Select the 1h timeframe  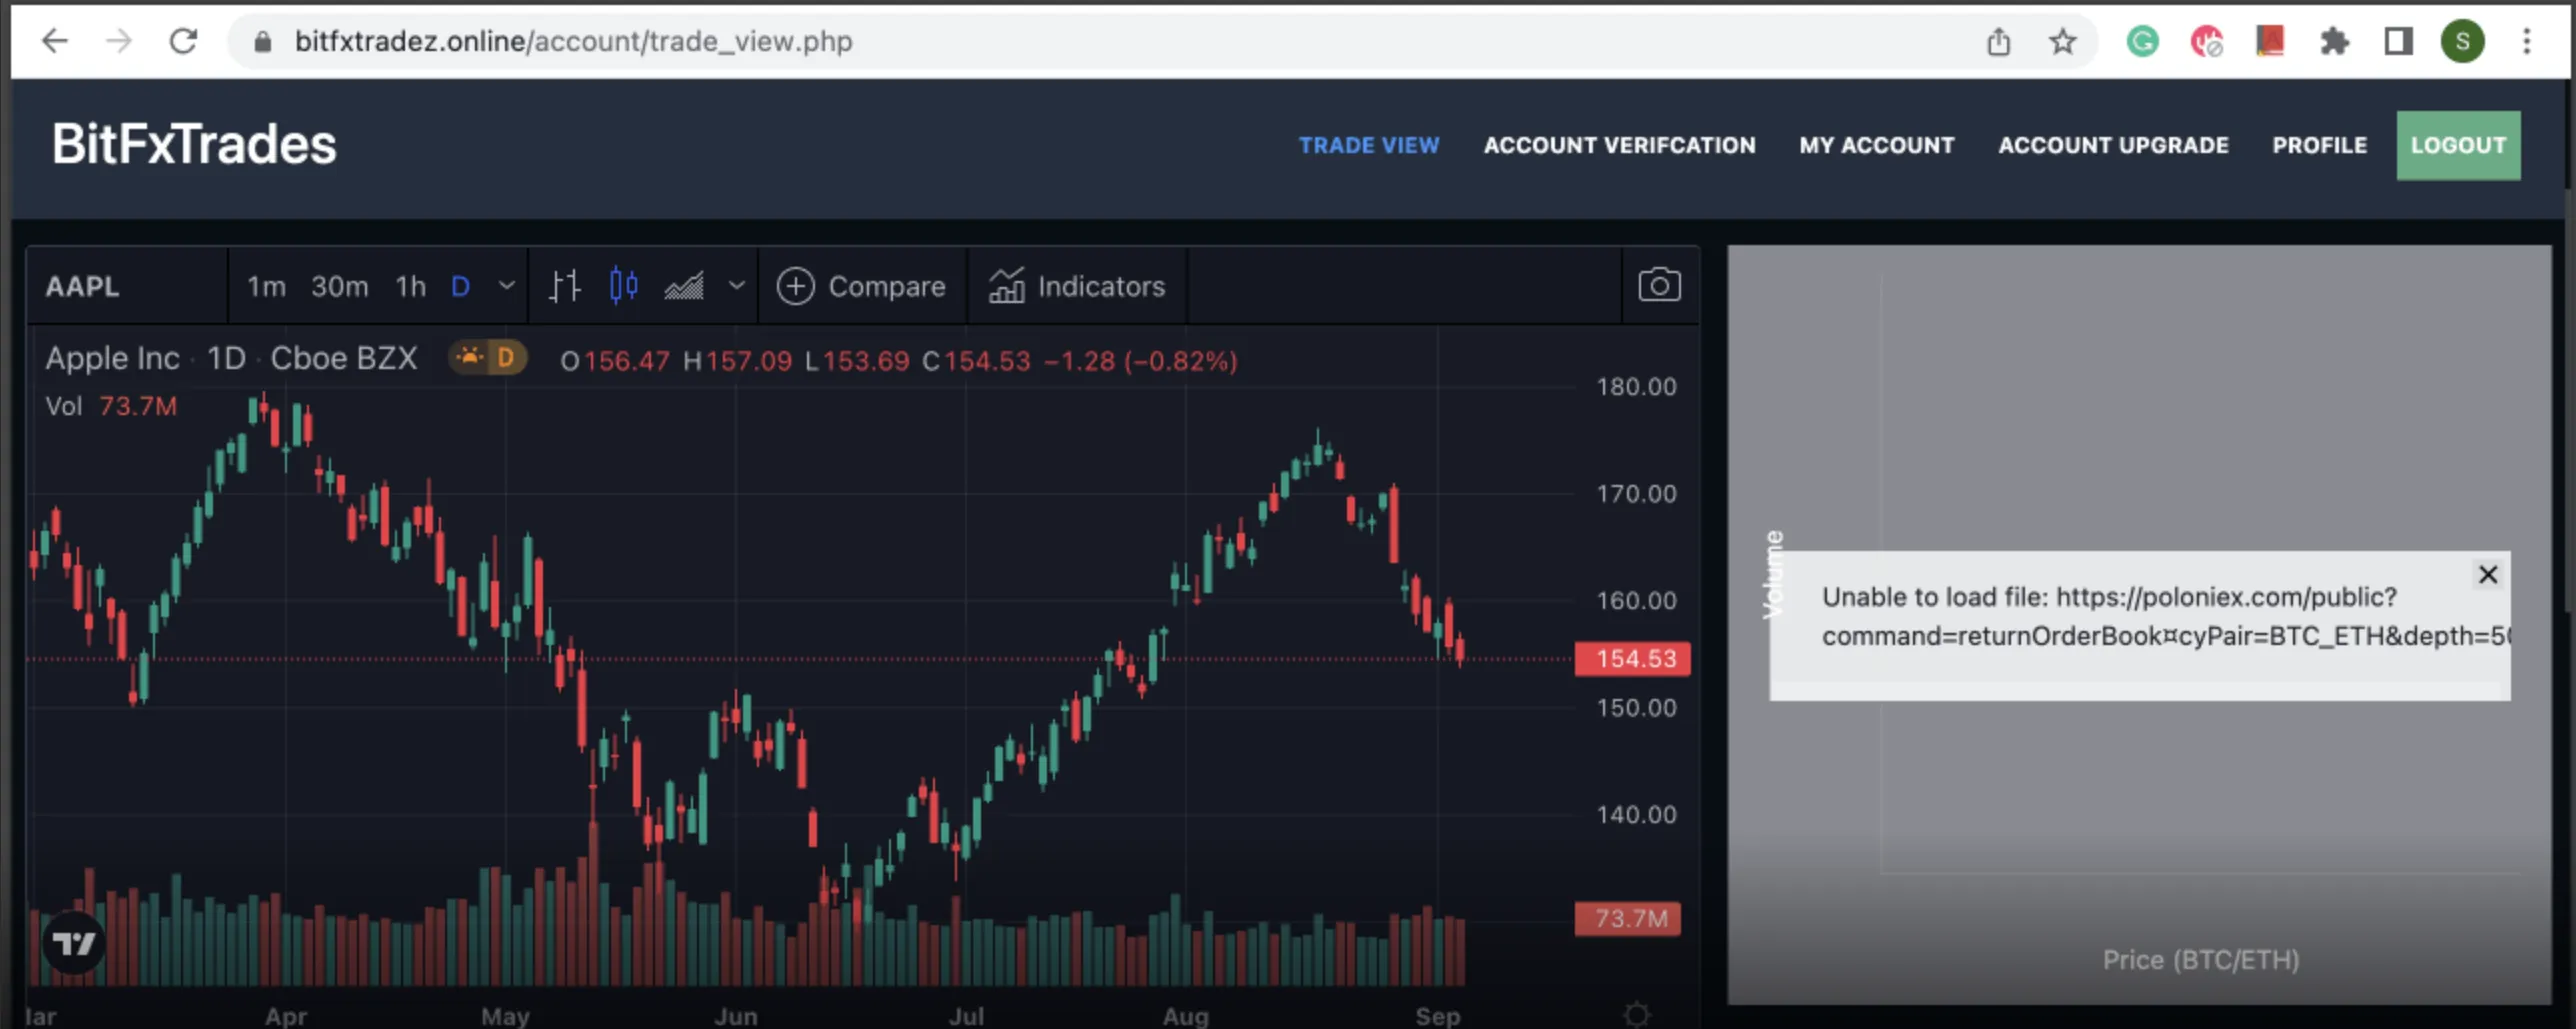[x=410, y=286]
